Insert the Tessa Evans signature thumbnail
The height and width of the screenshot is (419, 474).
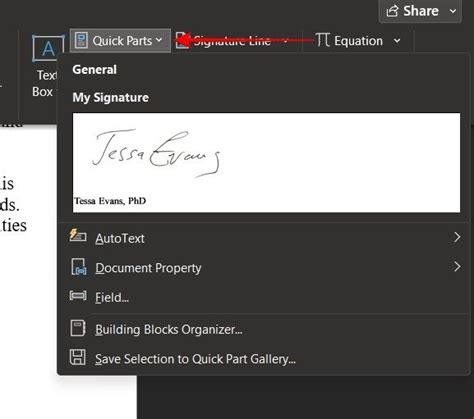click(x=266, y=163)
